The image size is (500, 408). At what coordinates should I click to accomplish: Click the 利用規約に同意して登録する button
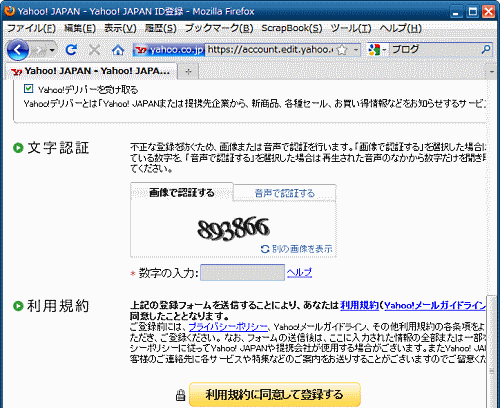pos(275,395)
